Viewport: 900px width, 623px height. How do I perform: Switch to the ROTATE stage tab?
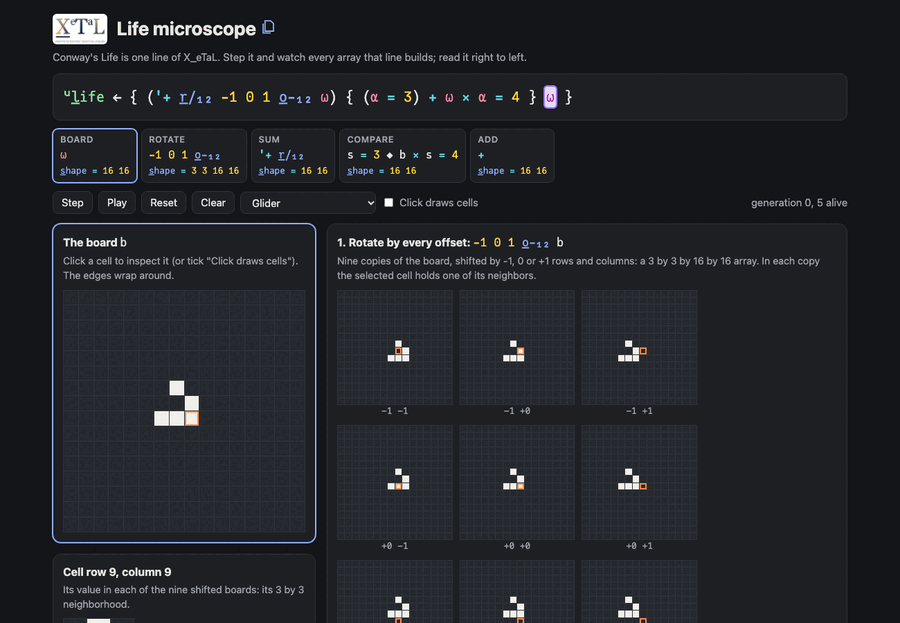click(194, 156)
